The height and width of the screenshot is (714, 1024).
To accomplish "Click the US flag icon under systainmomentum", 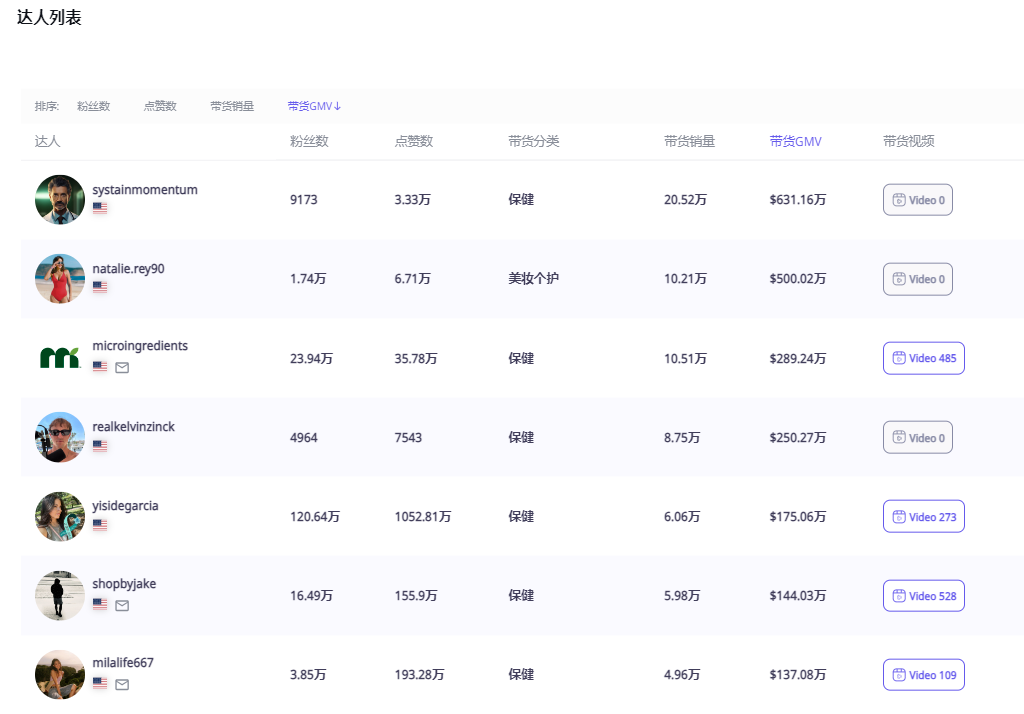I will point(100,208).
